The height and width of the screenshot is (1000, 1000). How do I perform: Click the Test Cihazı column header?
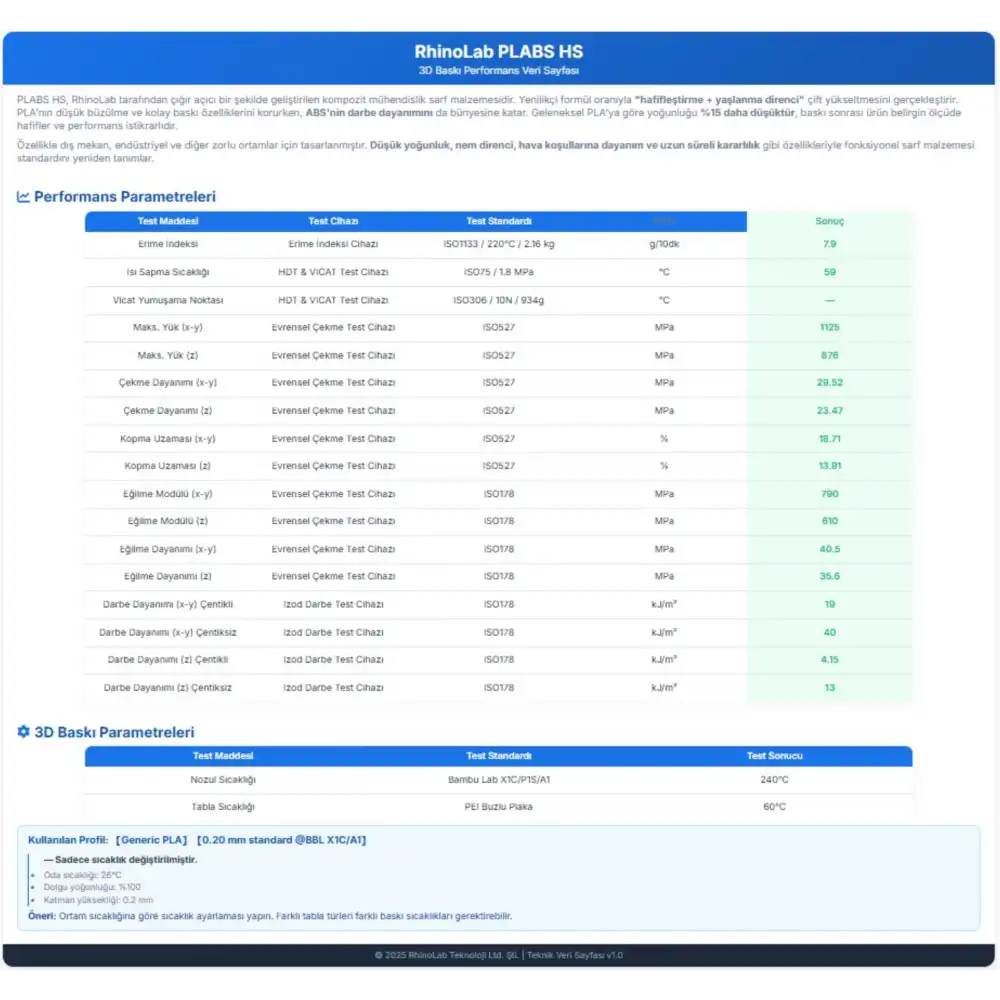[333, 221]
